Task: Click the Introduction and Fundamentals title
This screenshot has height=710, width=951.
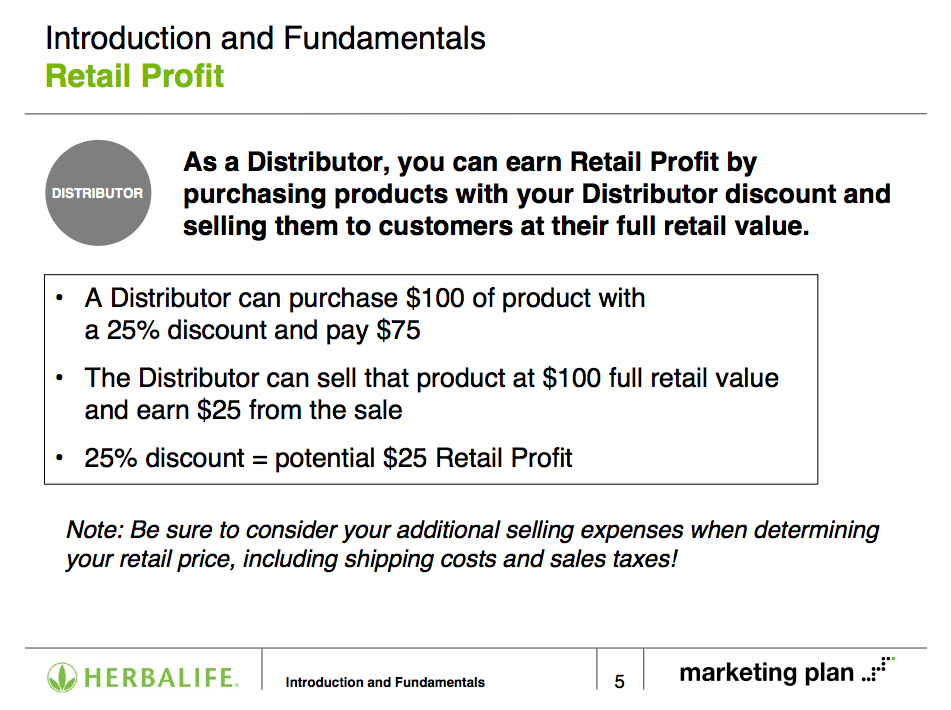Action: coord(266,38)
